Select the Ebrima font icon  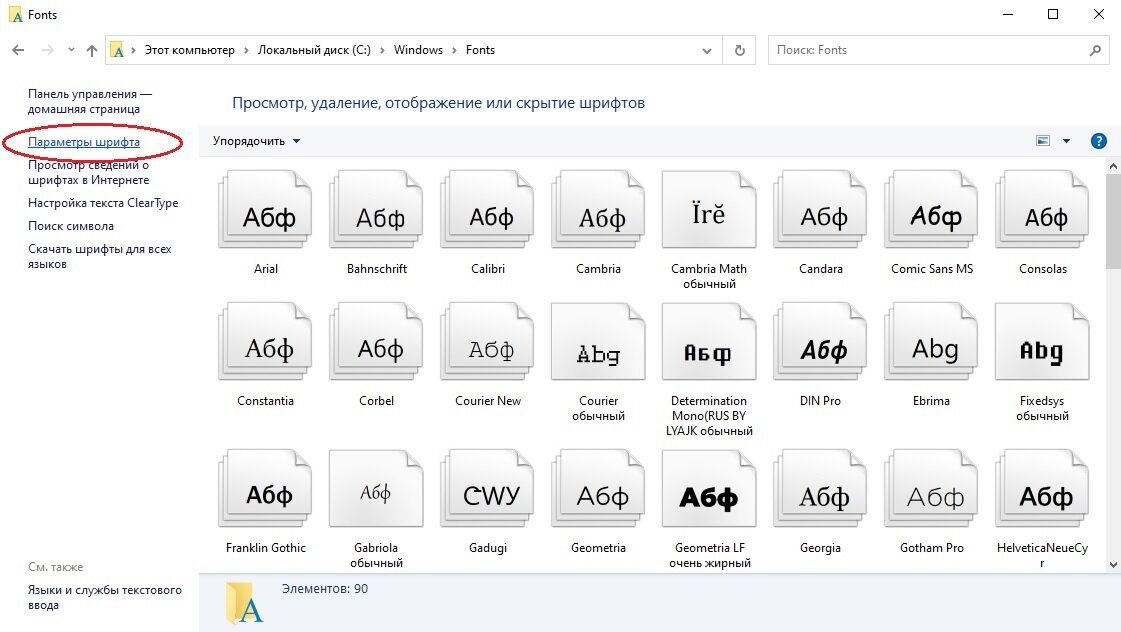pyautogui.click(x=932, y=342)
